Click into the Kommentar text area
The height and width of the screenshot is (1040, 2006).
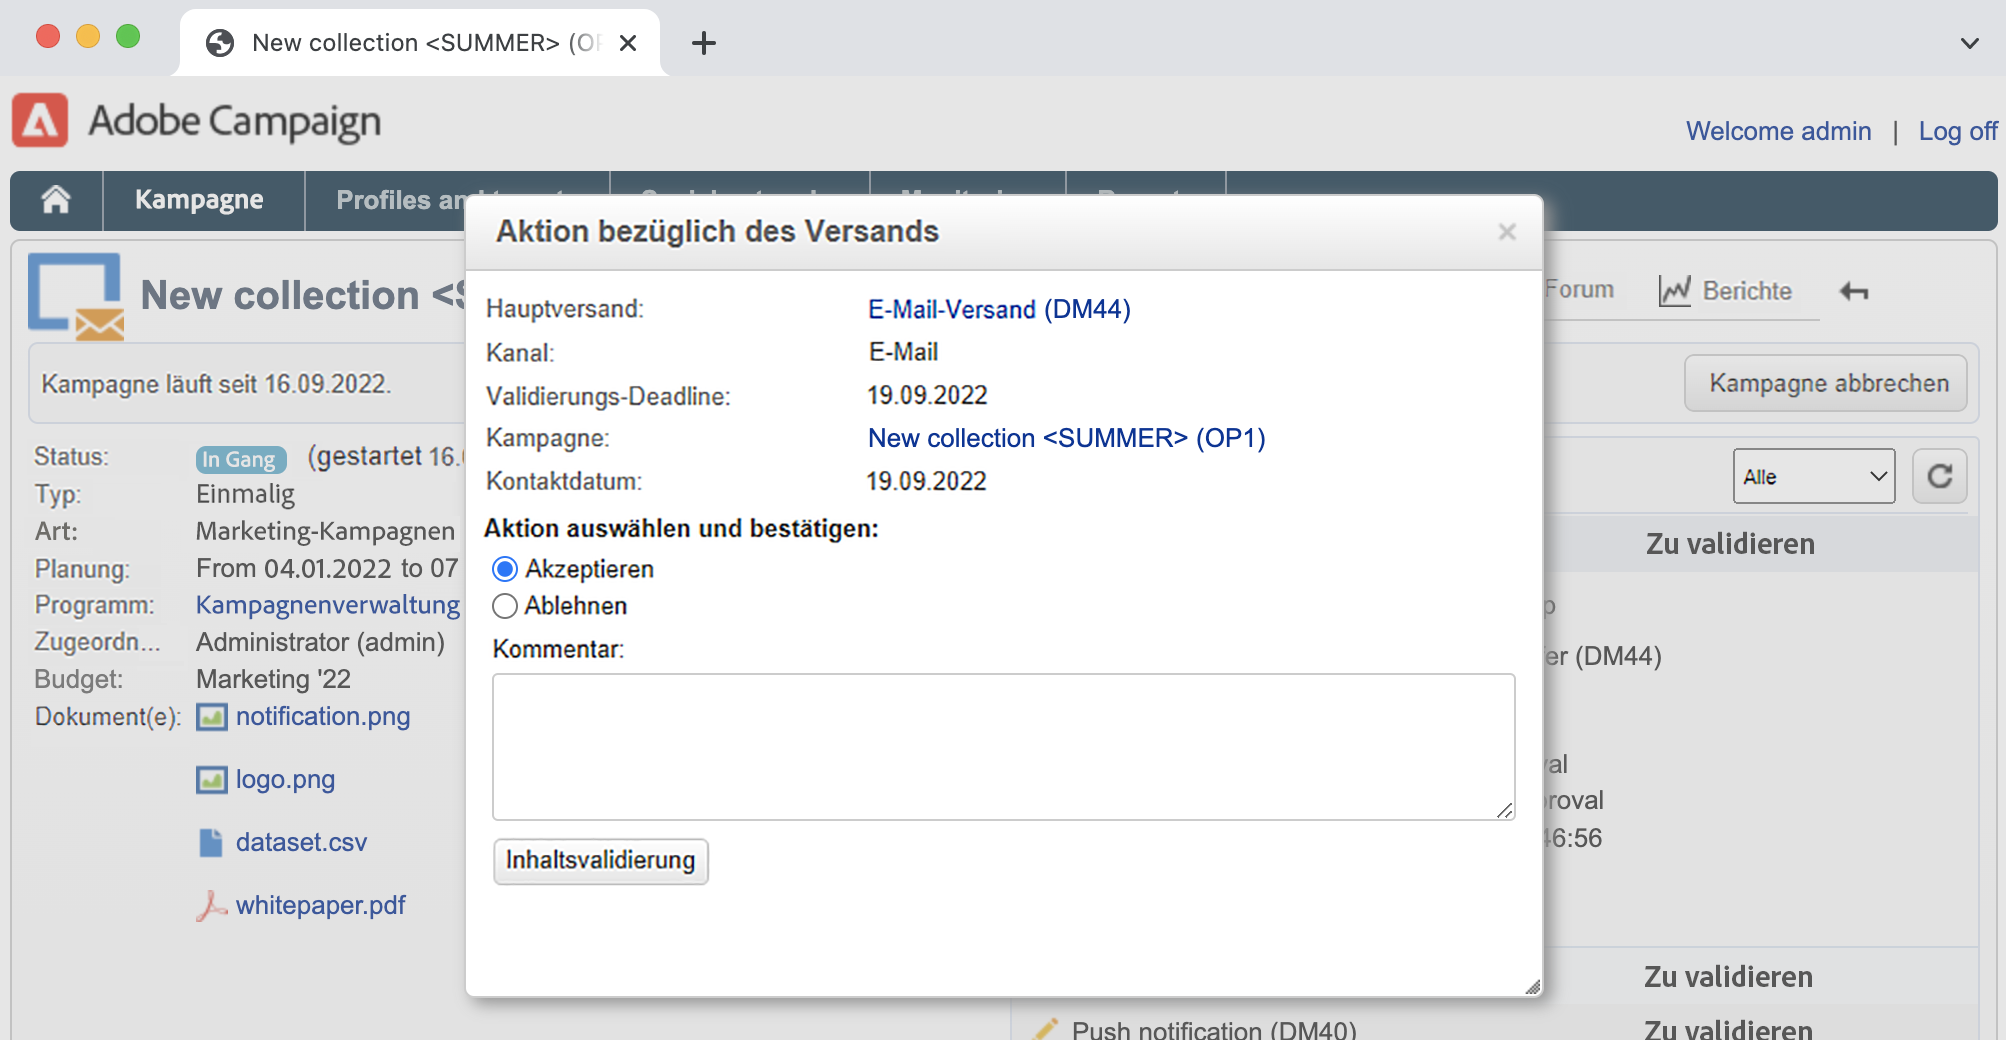pyautogui.click(x=1003, y=746)
